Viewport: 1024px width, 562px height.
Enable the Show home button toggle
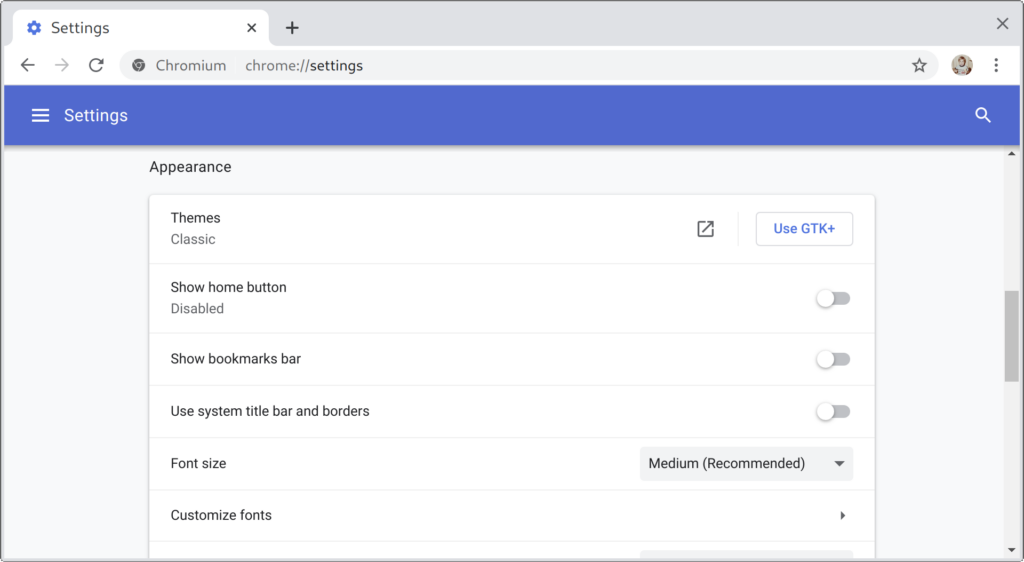pyautogui.click(x=833, y=298)
